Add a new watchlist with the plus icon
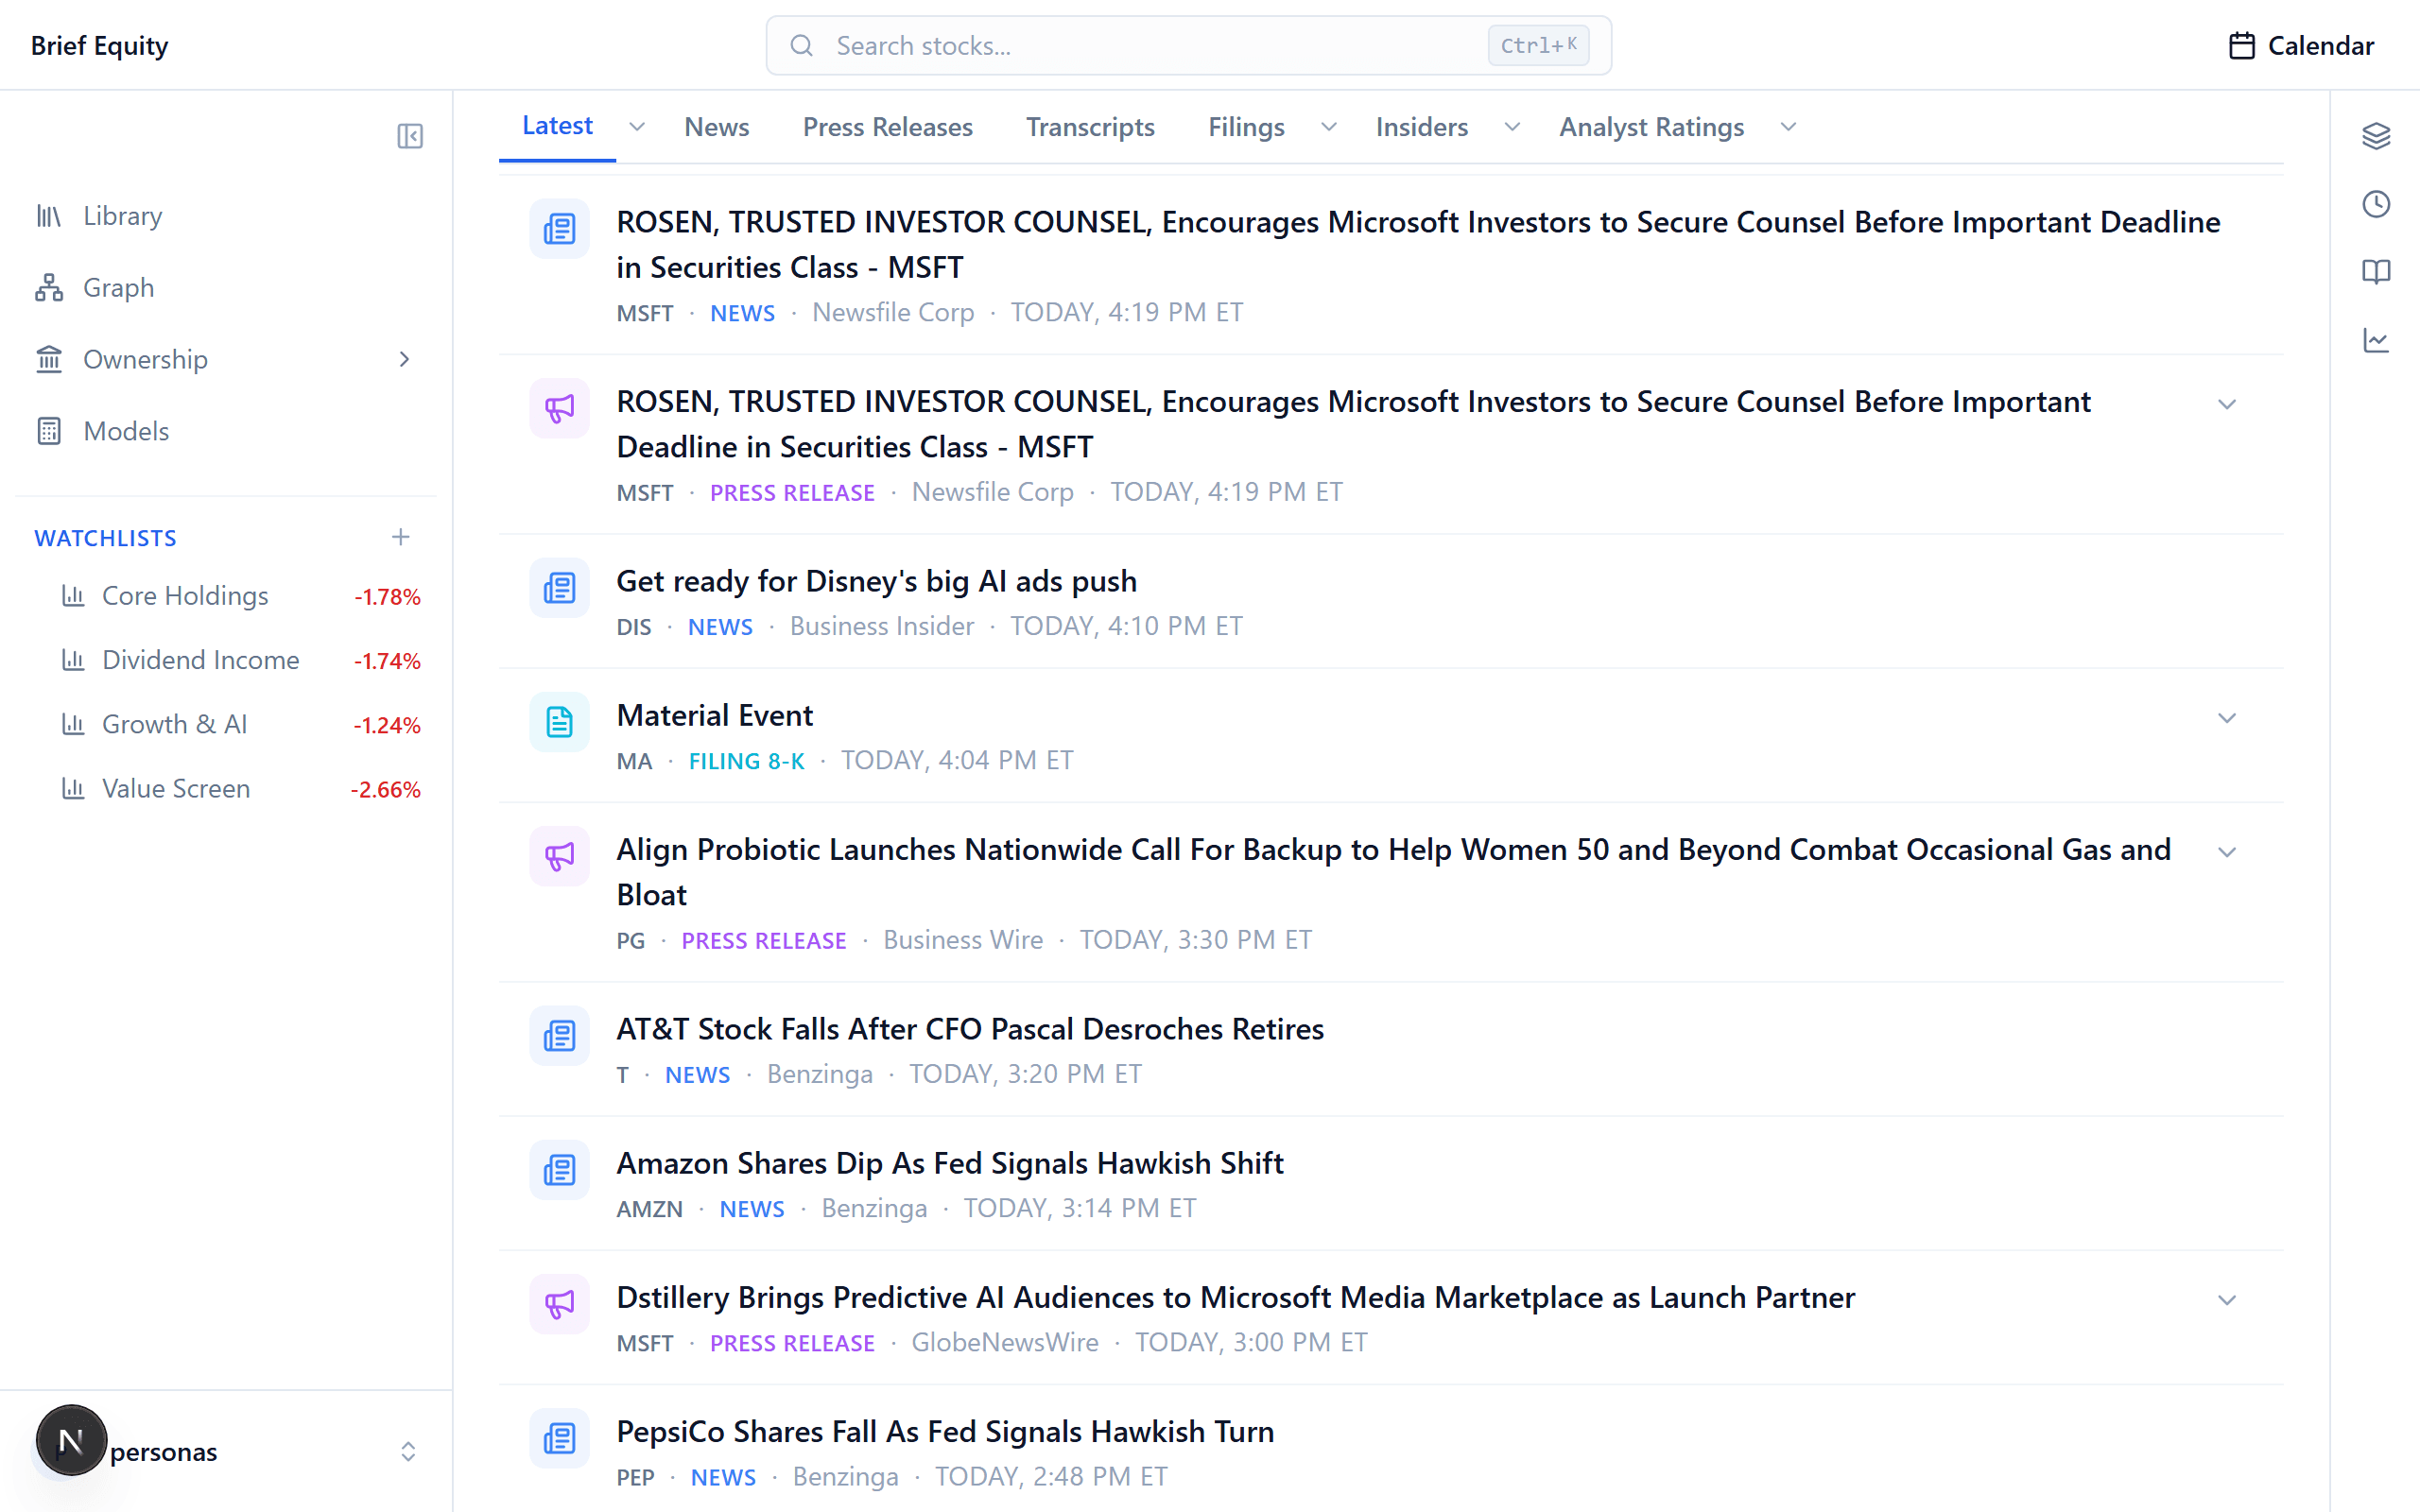 (400, 538)
